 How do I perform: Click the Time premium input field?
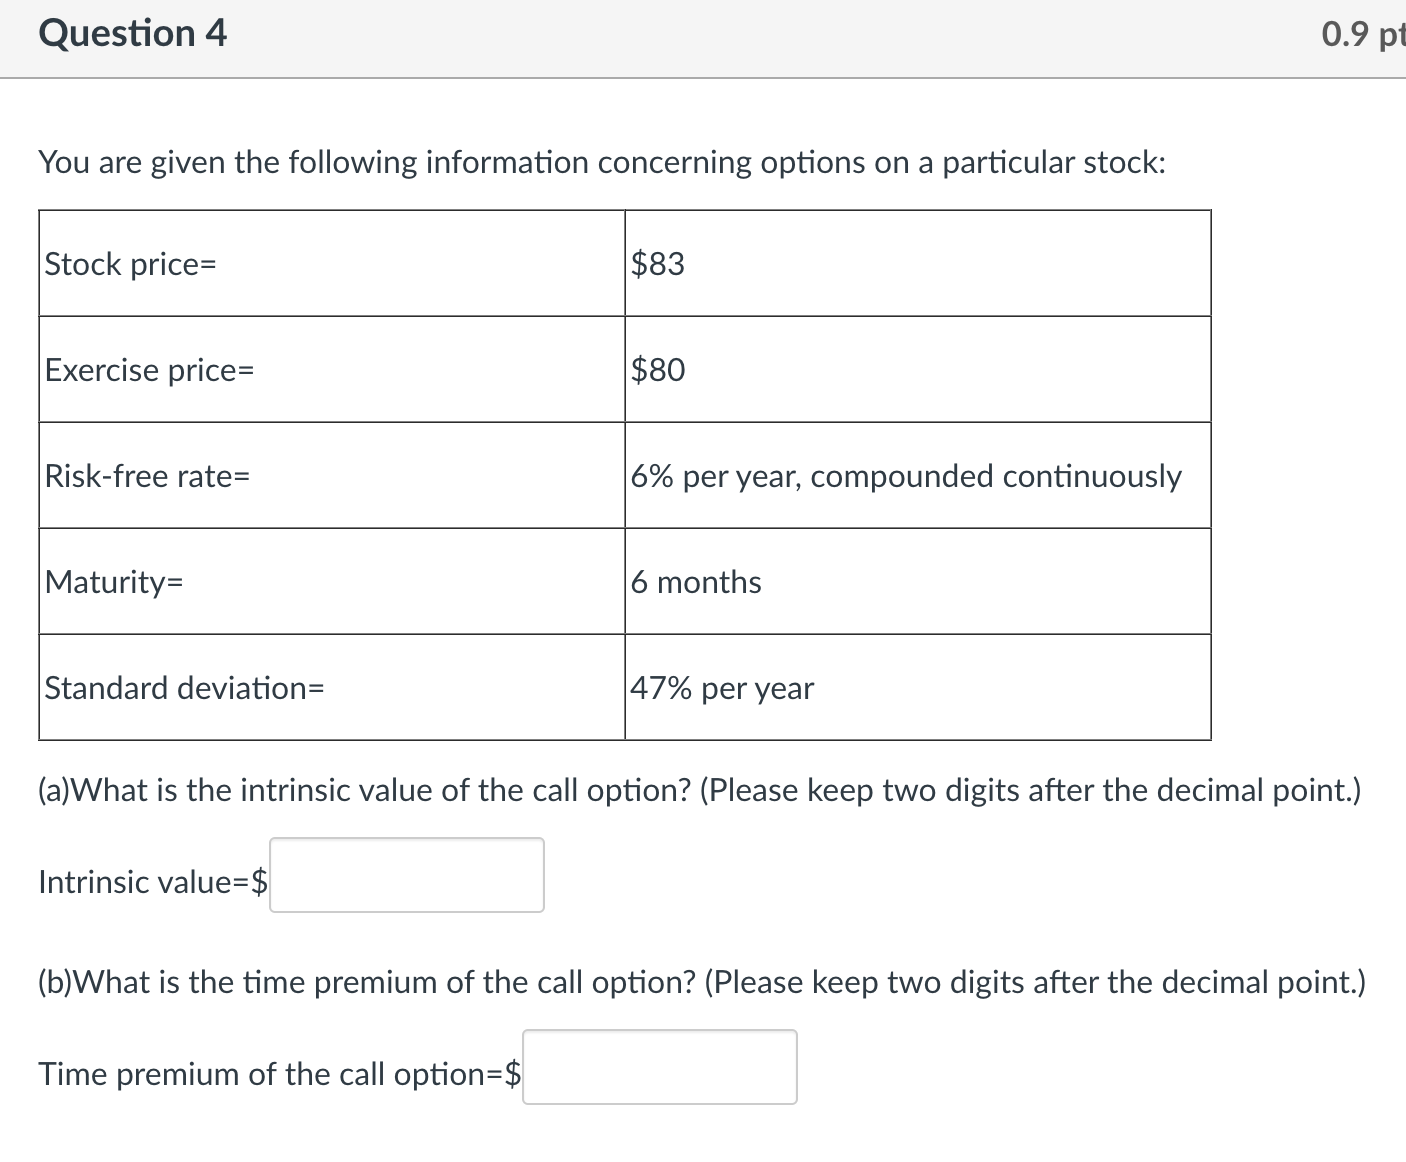[660, 1067]
